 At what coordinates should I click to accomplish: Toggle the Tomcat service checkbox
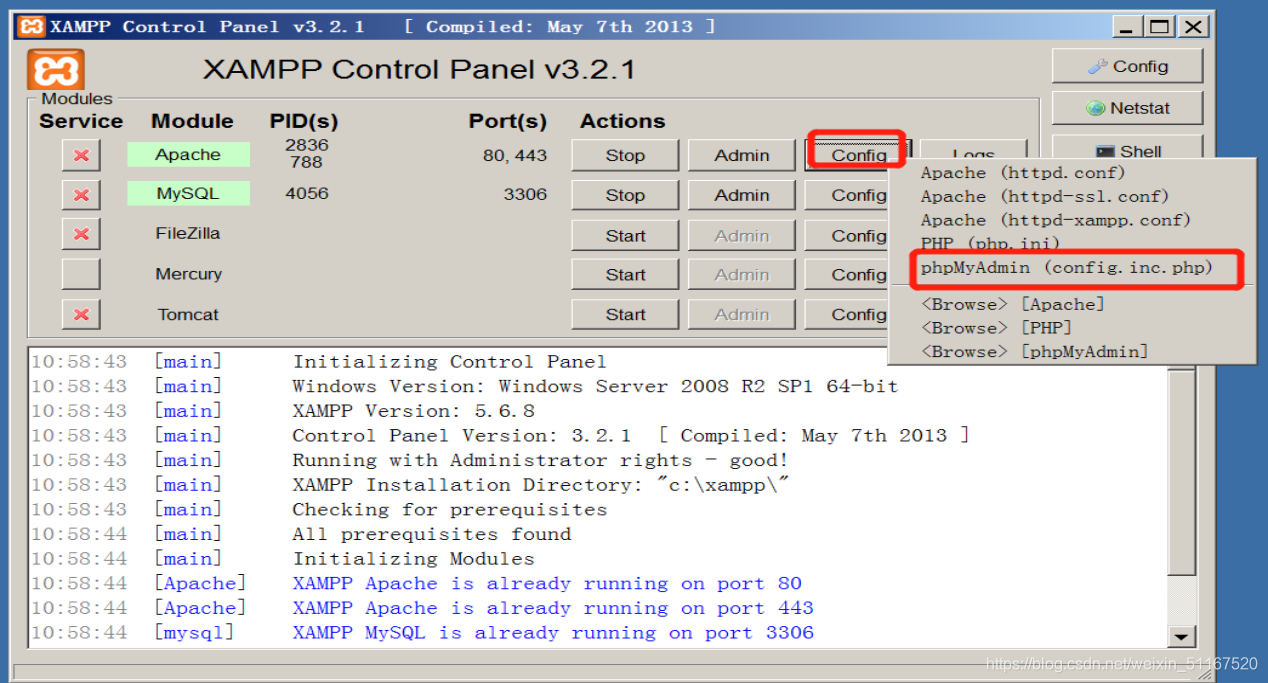coord(81,314)
